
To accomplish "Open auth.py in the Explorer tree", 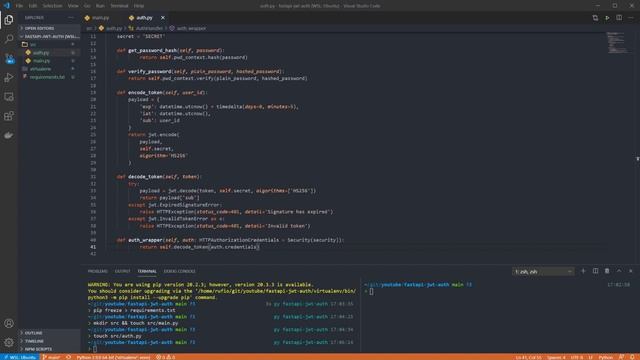I will point(49,52).
